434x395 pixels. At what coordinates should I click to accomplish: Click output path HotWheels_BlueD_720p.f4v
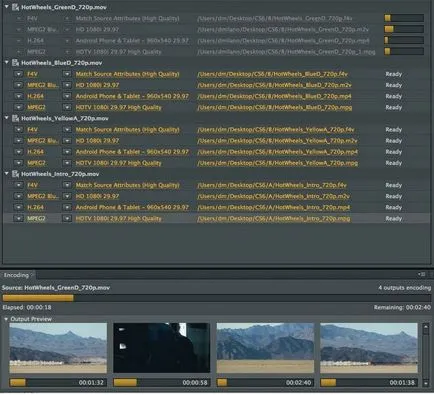[273, 74]
